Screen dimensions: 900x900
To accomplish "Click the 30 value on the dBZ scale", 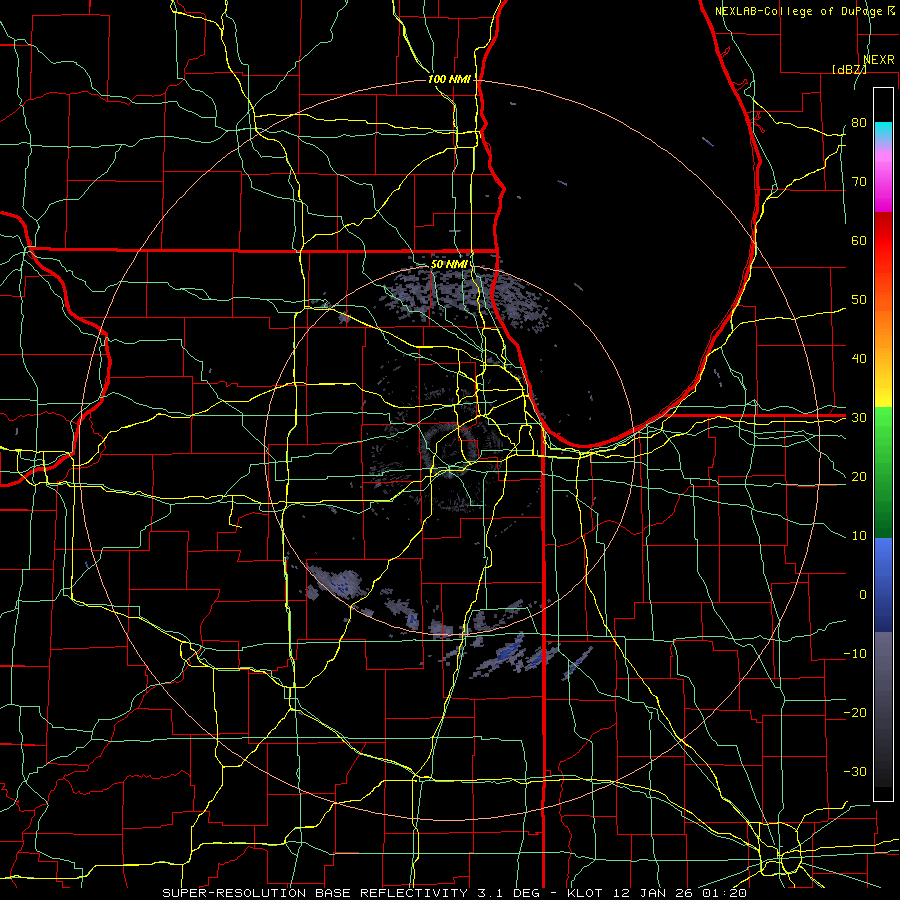I will (x=859, y=418).
